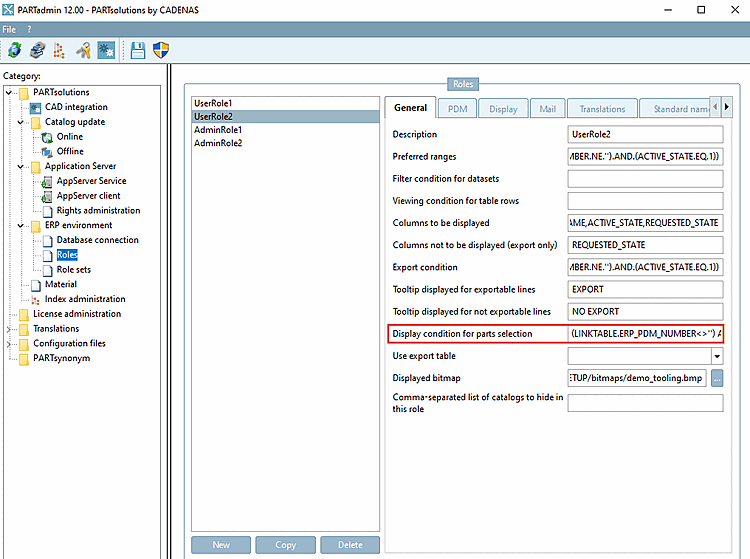Open the File menu

[9, 30]
